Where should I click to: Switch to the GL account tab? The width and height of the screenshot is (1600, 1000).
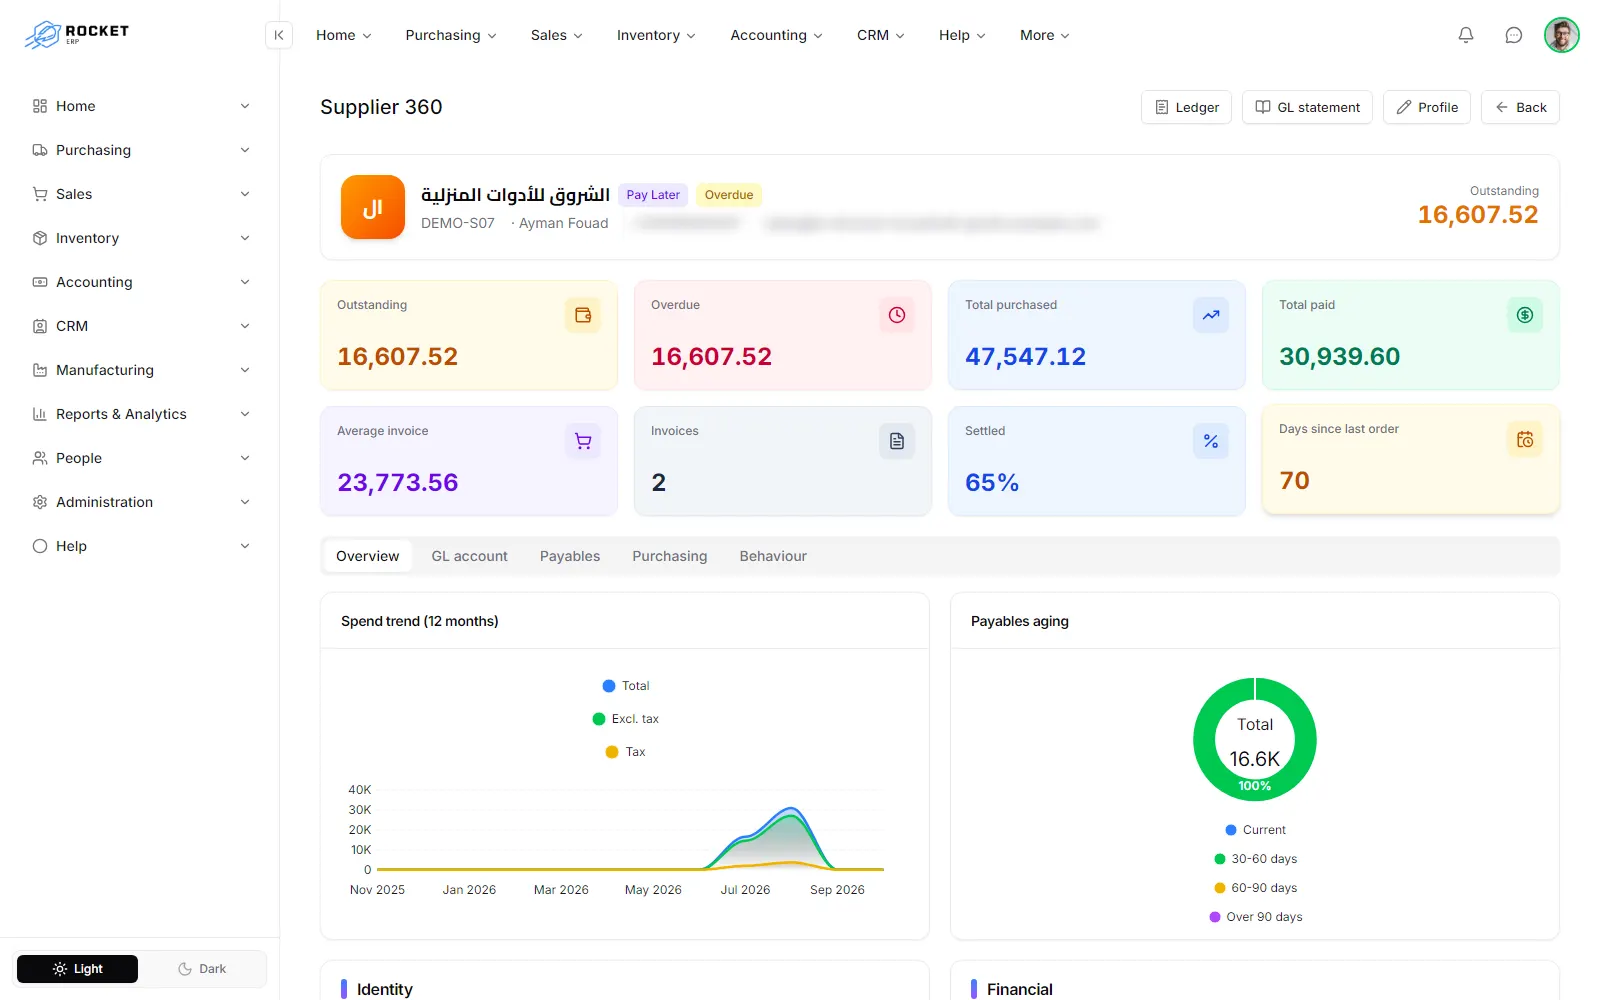tap(469, 556)
